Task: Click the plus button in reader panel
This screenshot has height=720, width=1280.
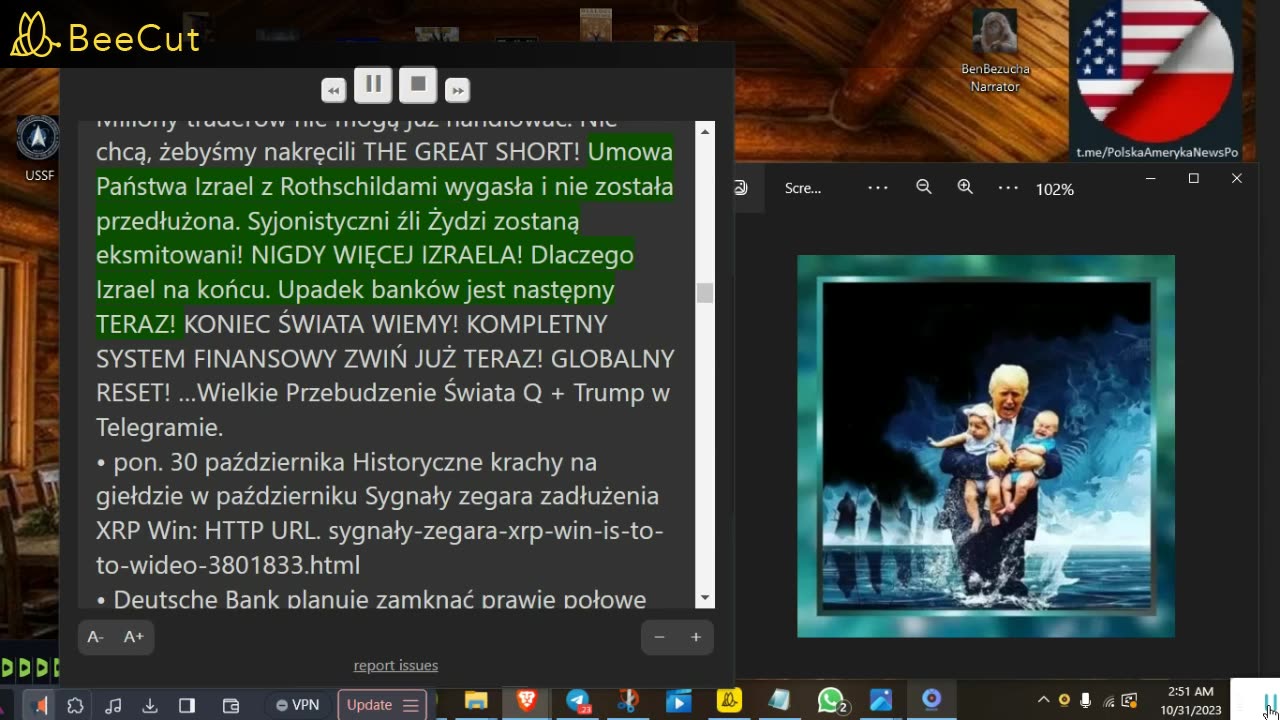Action: 696,637
